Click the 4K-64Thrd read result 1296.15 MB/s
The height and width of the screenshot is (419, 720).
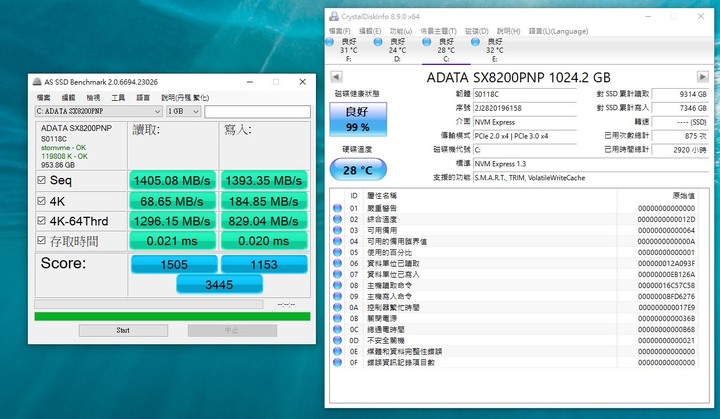[172, 221]
